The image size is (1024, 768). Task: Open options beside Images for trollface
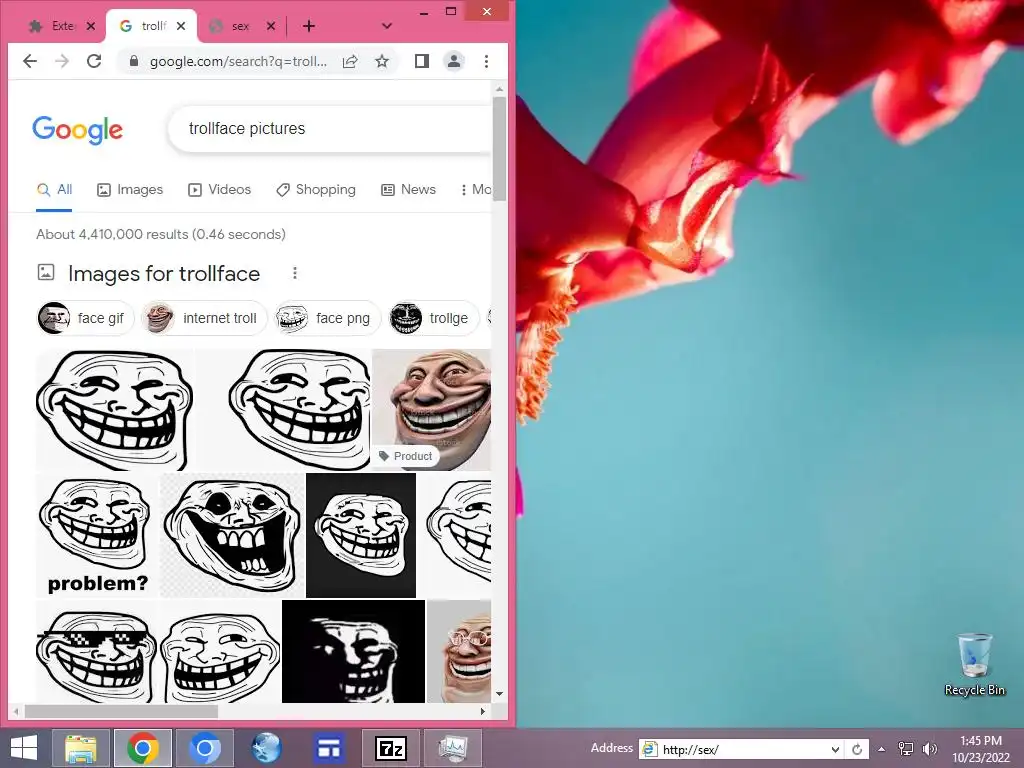(295, 273)
